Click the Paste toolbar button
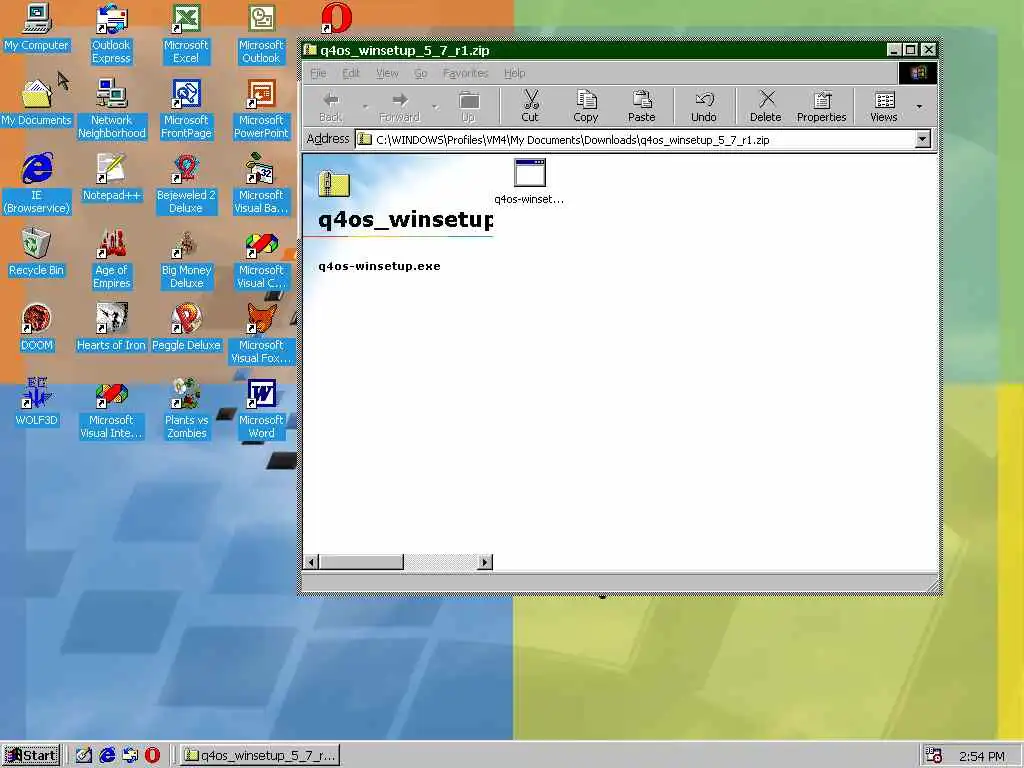Viewport: 1024px width, 768px height. 641,106
